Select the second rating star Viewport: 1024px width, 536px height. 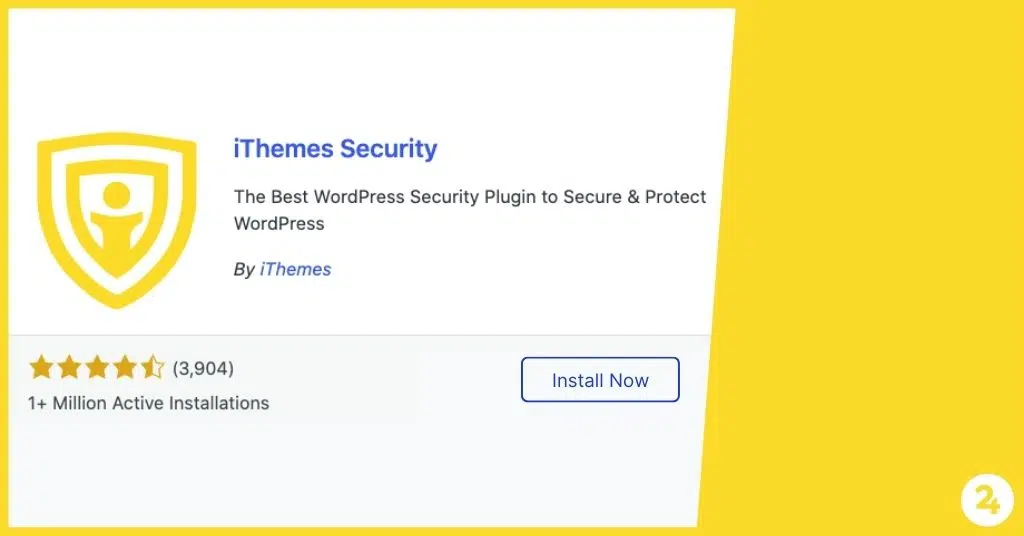69,368
